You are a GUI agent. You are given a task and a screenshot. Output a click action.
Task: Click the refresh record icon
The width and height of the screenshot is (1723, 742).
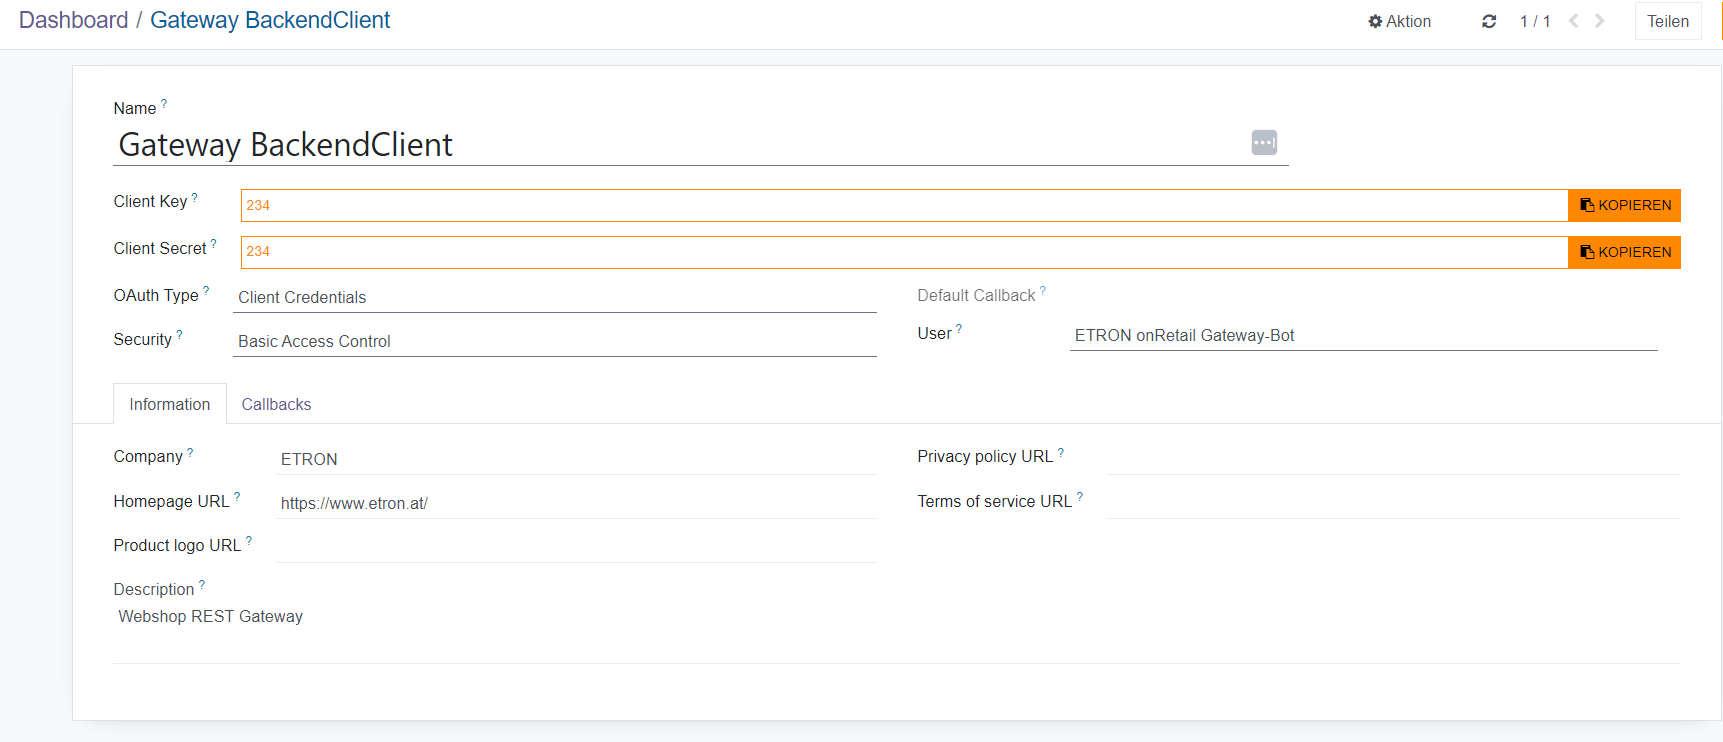coord(1488,21)
